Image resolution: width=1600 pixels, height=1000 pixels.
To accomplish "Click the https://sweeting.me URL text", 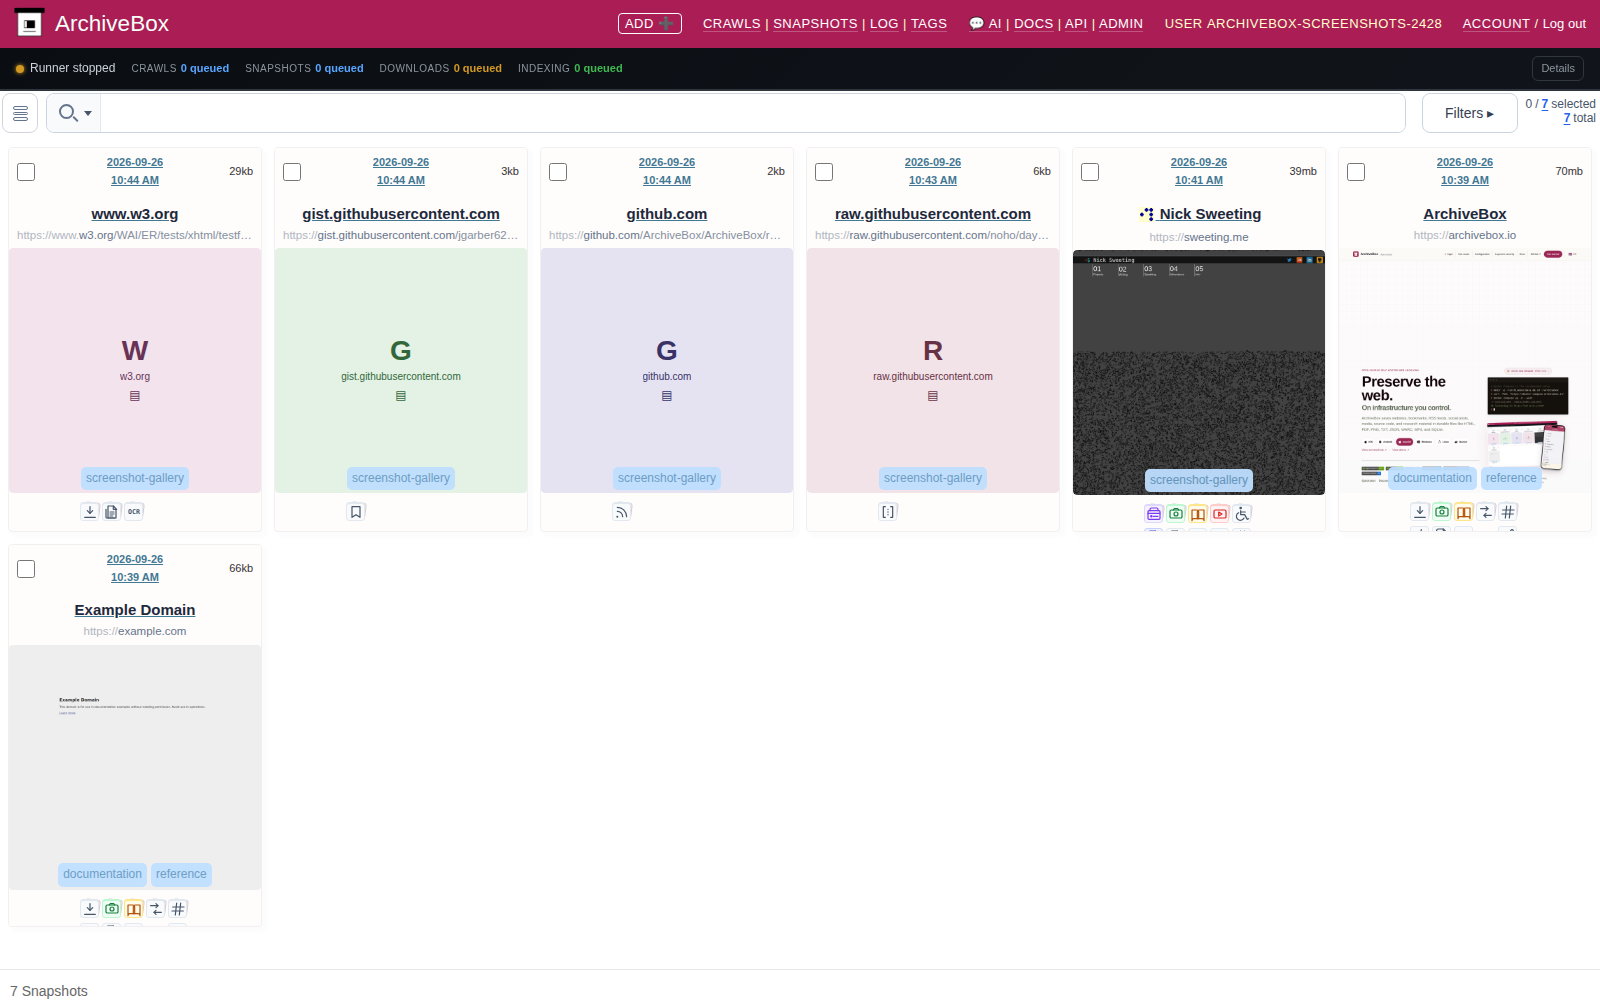I will (x=1199, y=237).
